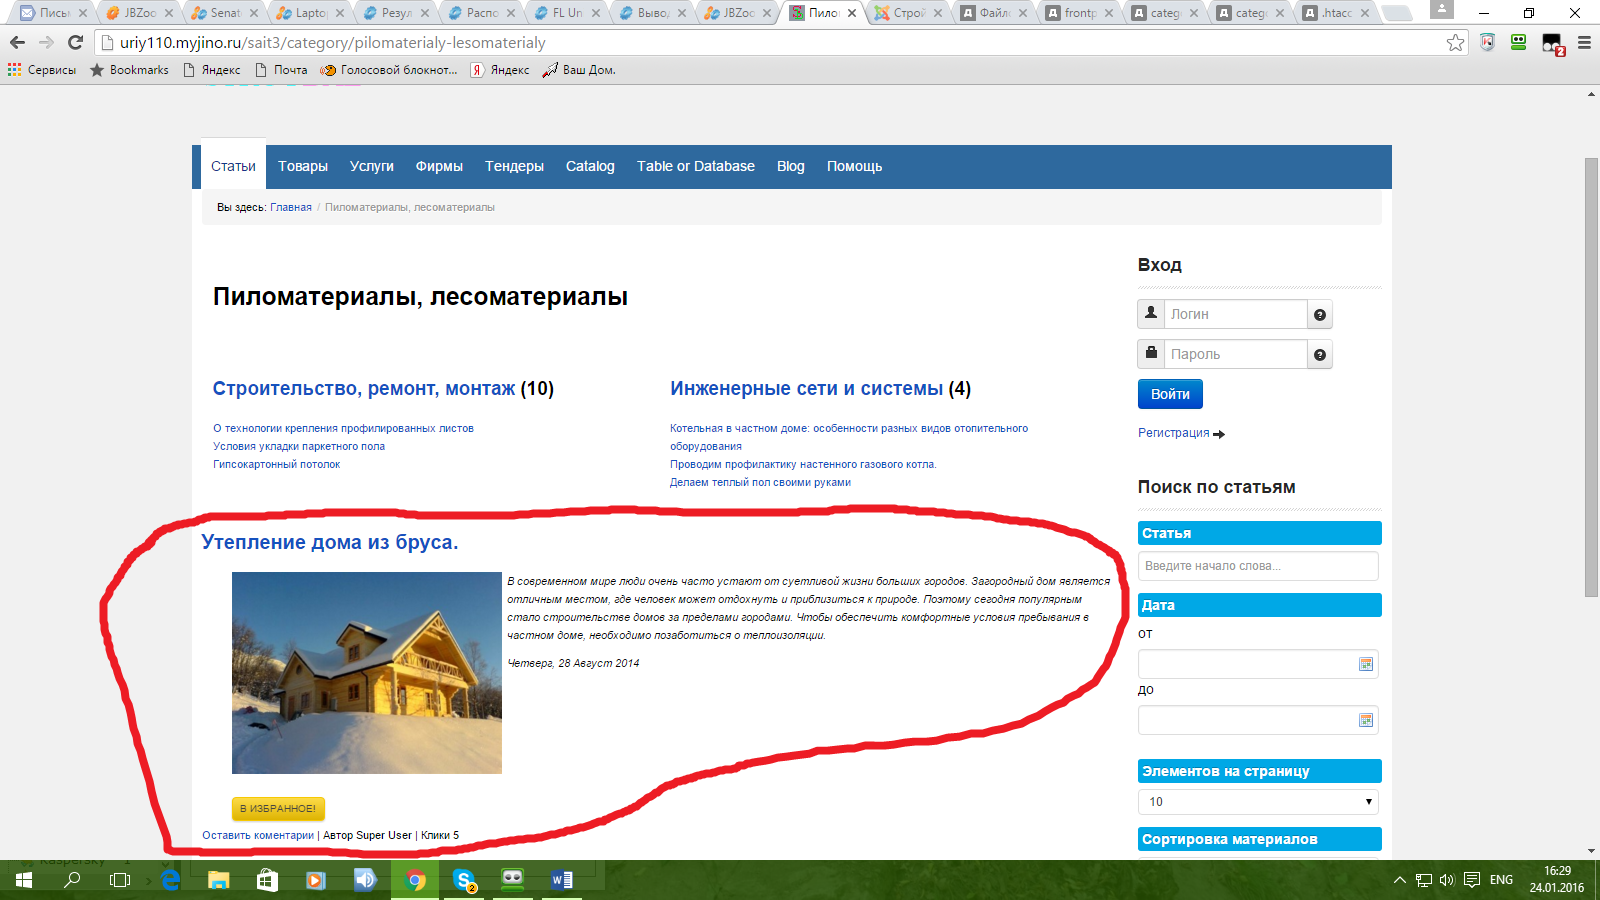1600x900 pixels.
Task: Open the Регистрация link
Action: click(1174, 433)
